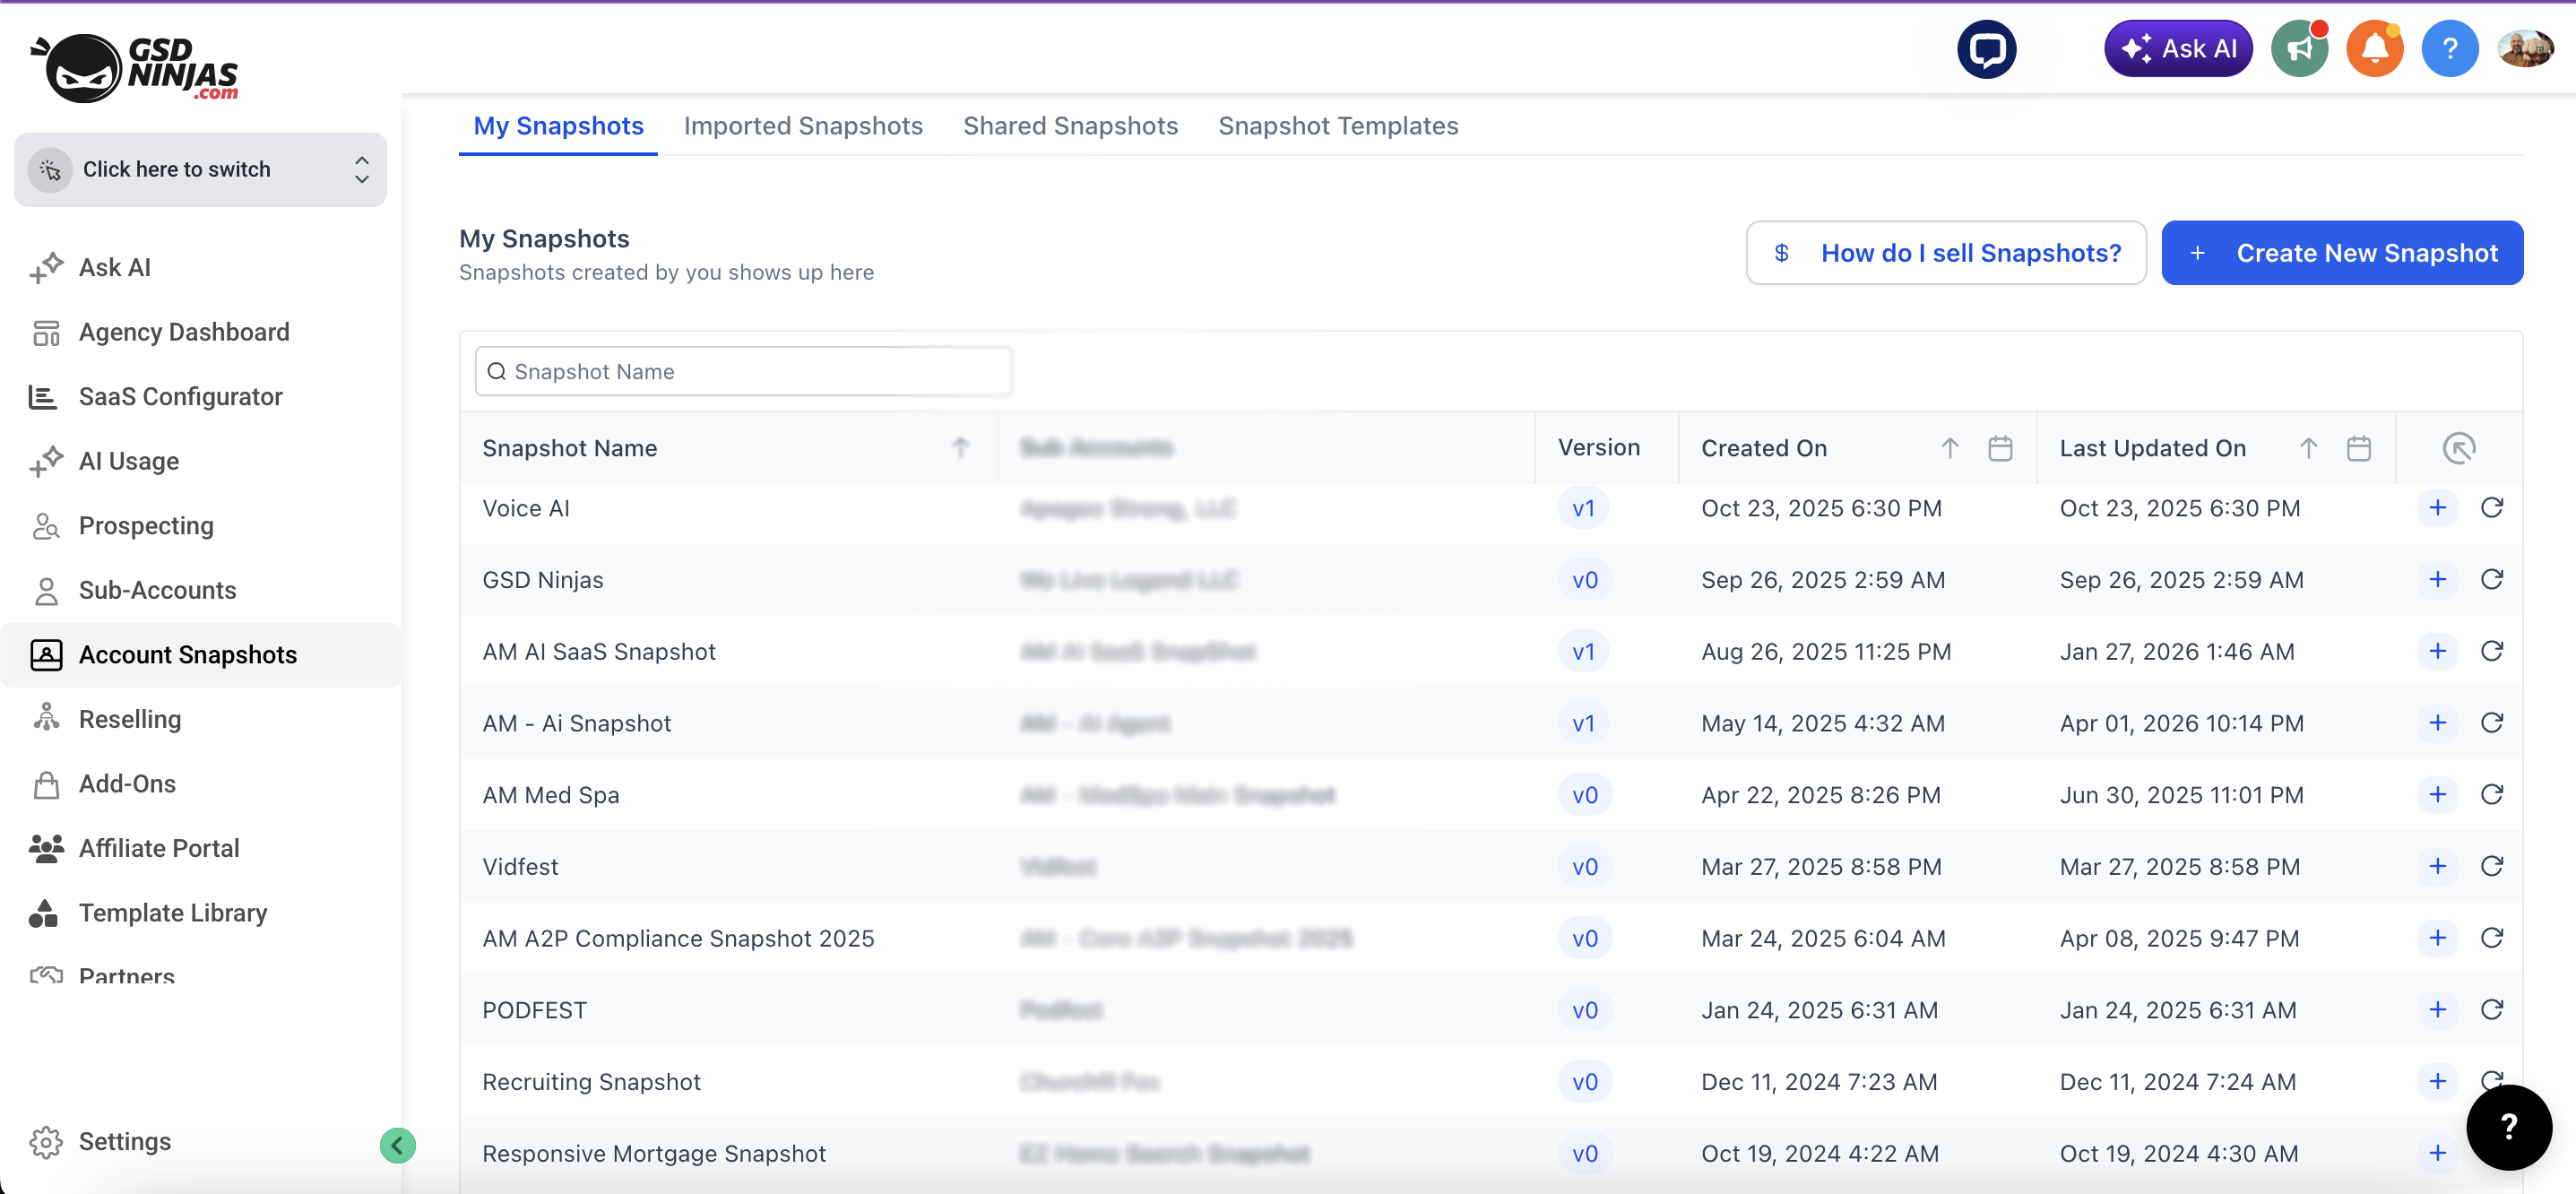Switch to the My Snapshots tab
This screenshot has width=2576, height=1194.
tap(558, 126)
